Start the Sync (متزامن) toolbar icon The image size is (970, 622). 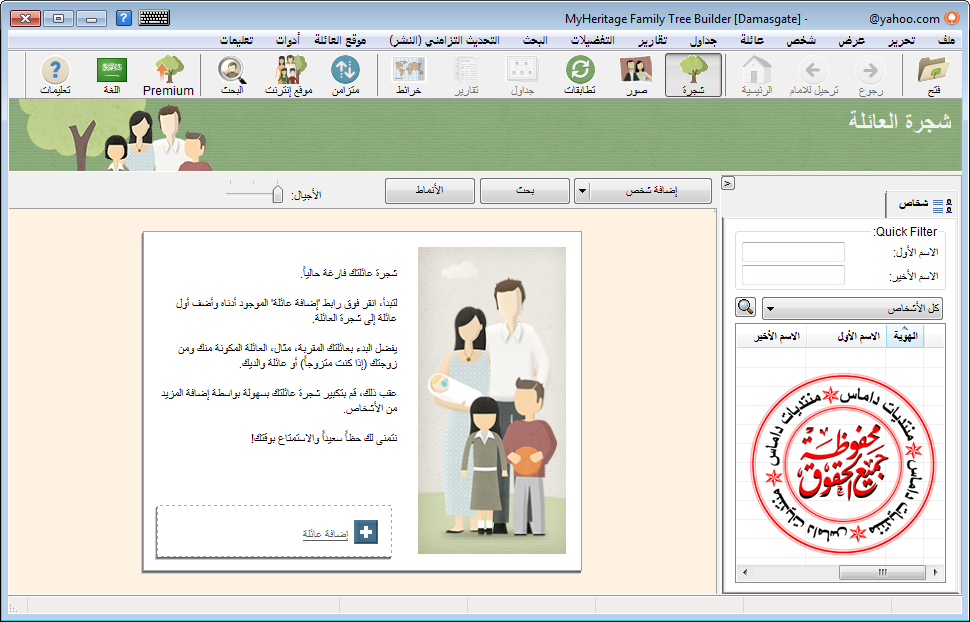pyautogui.click(x=345, y=75)
